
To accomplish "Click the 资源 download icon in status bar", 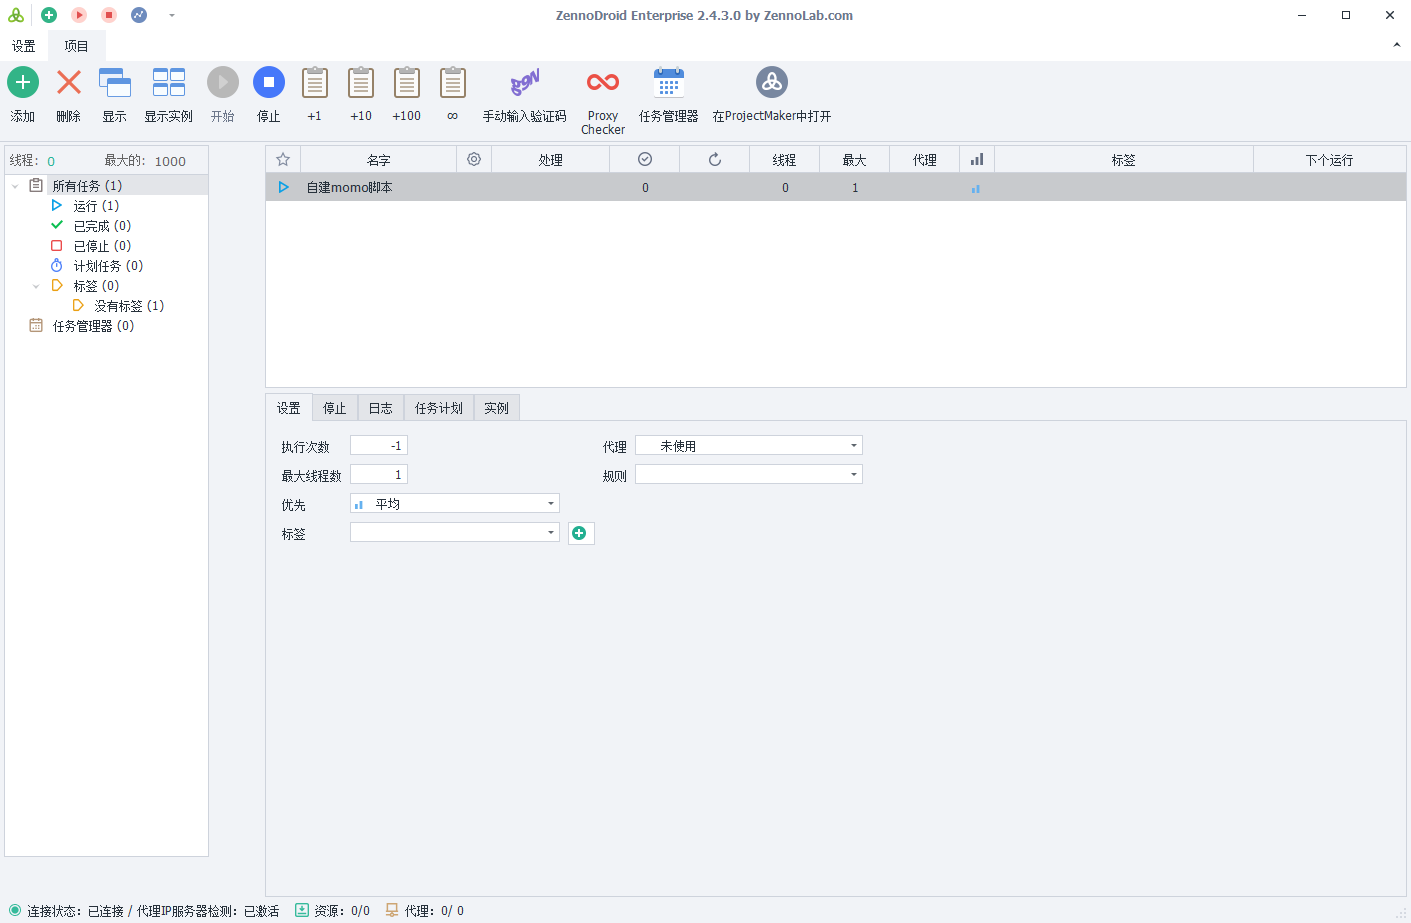I will [302, 910].
